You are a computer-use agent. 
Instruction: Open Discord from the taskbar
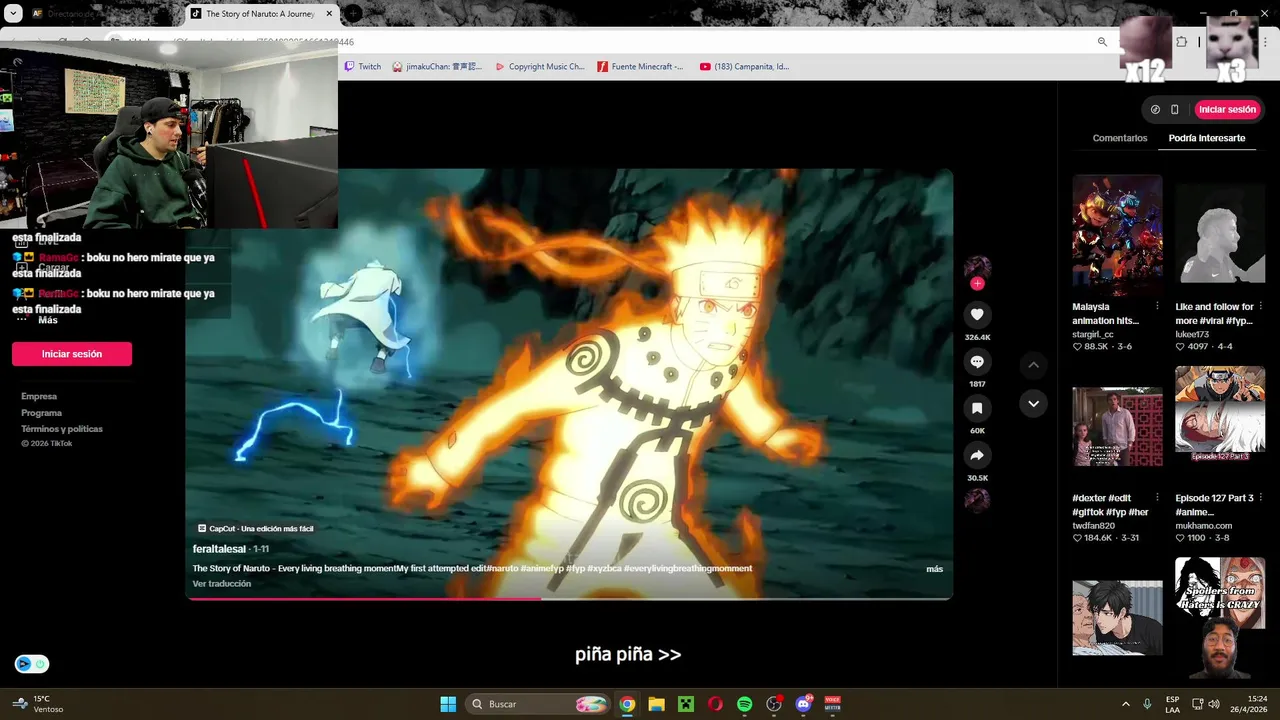point(803,704)
